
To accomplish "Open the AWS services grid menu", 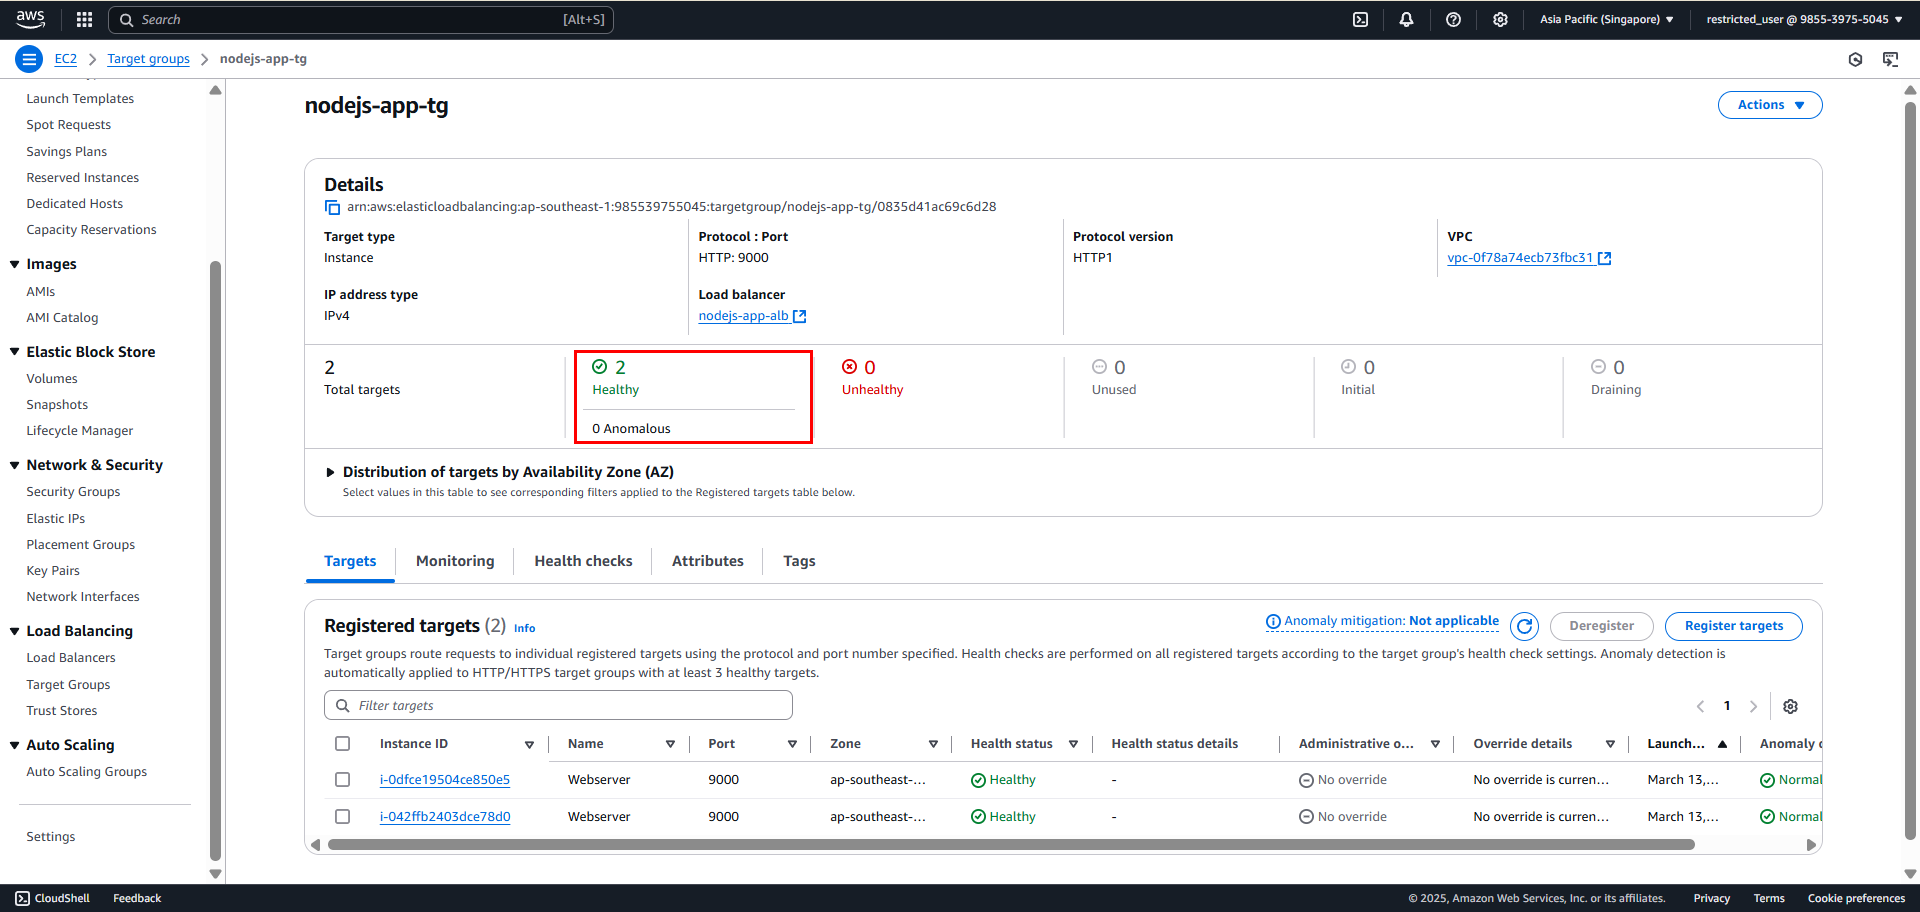I will (x=84, y=19).
